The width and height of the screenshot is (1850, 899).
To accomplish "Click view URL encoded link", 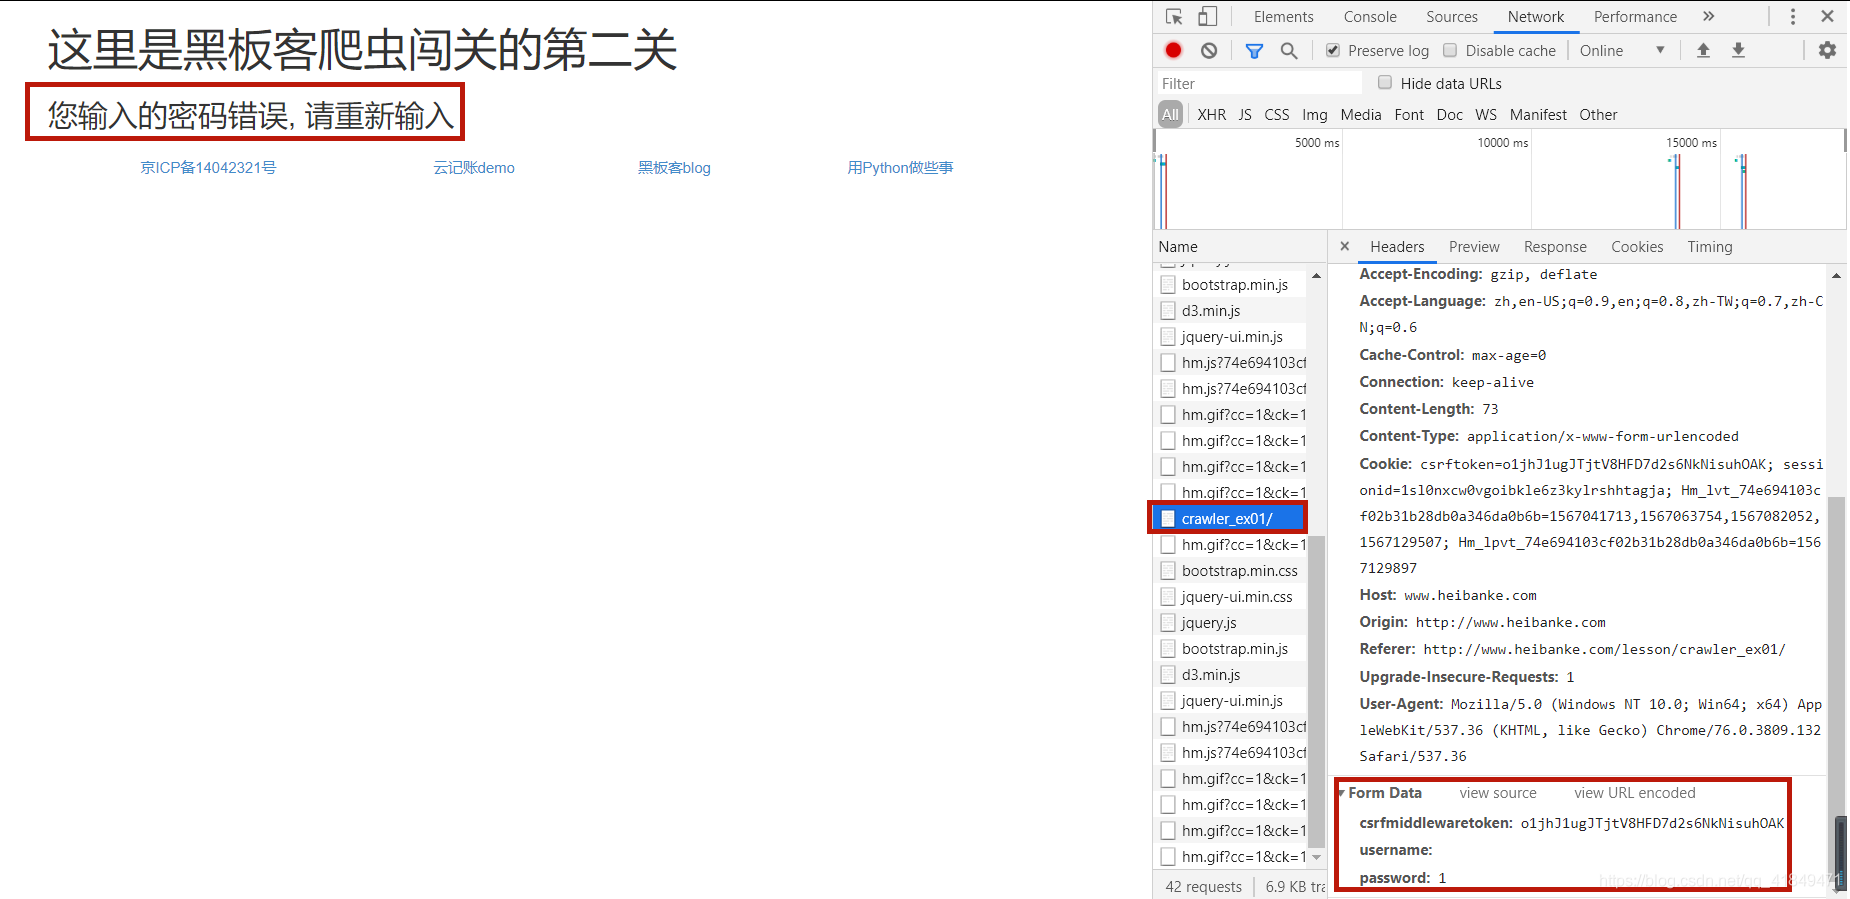I will tap(1635, 793).
